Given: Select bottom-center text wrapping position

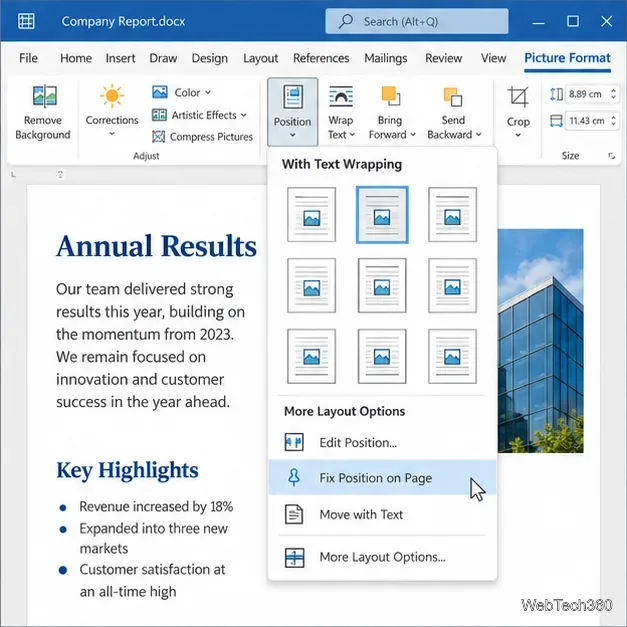Looking at the screenshot, I should (x=382, y=356).
